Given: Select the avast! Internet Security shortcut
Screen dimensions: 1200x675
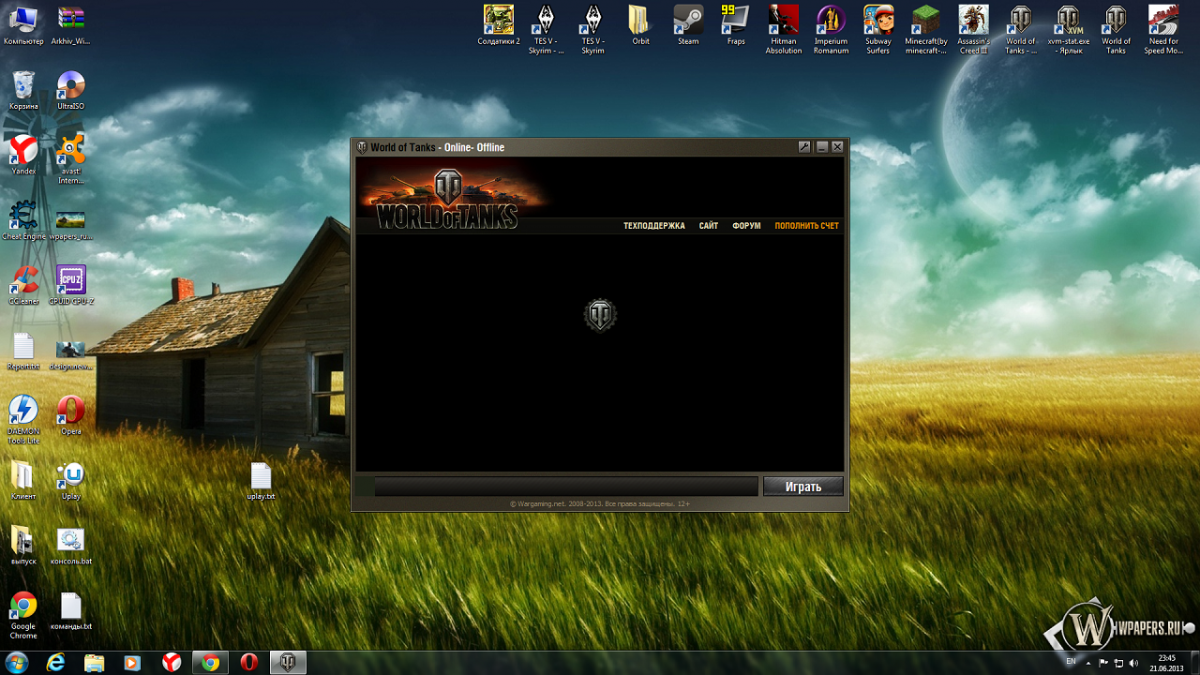Looking at the screenshot, I should point(70,160).
